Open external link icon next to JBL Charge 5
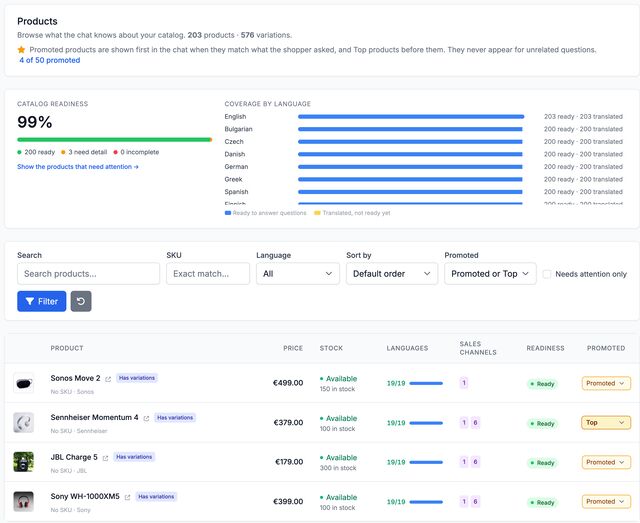 pos(105,458)
